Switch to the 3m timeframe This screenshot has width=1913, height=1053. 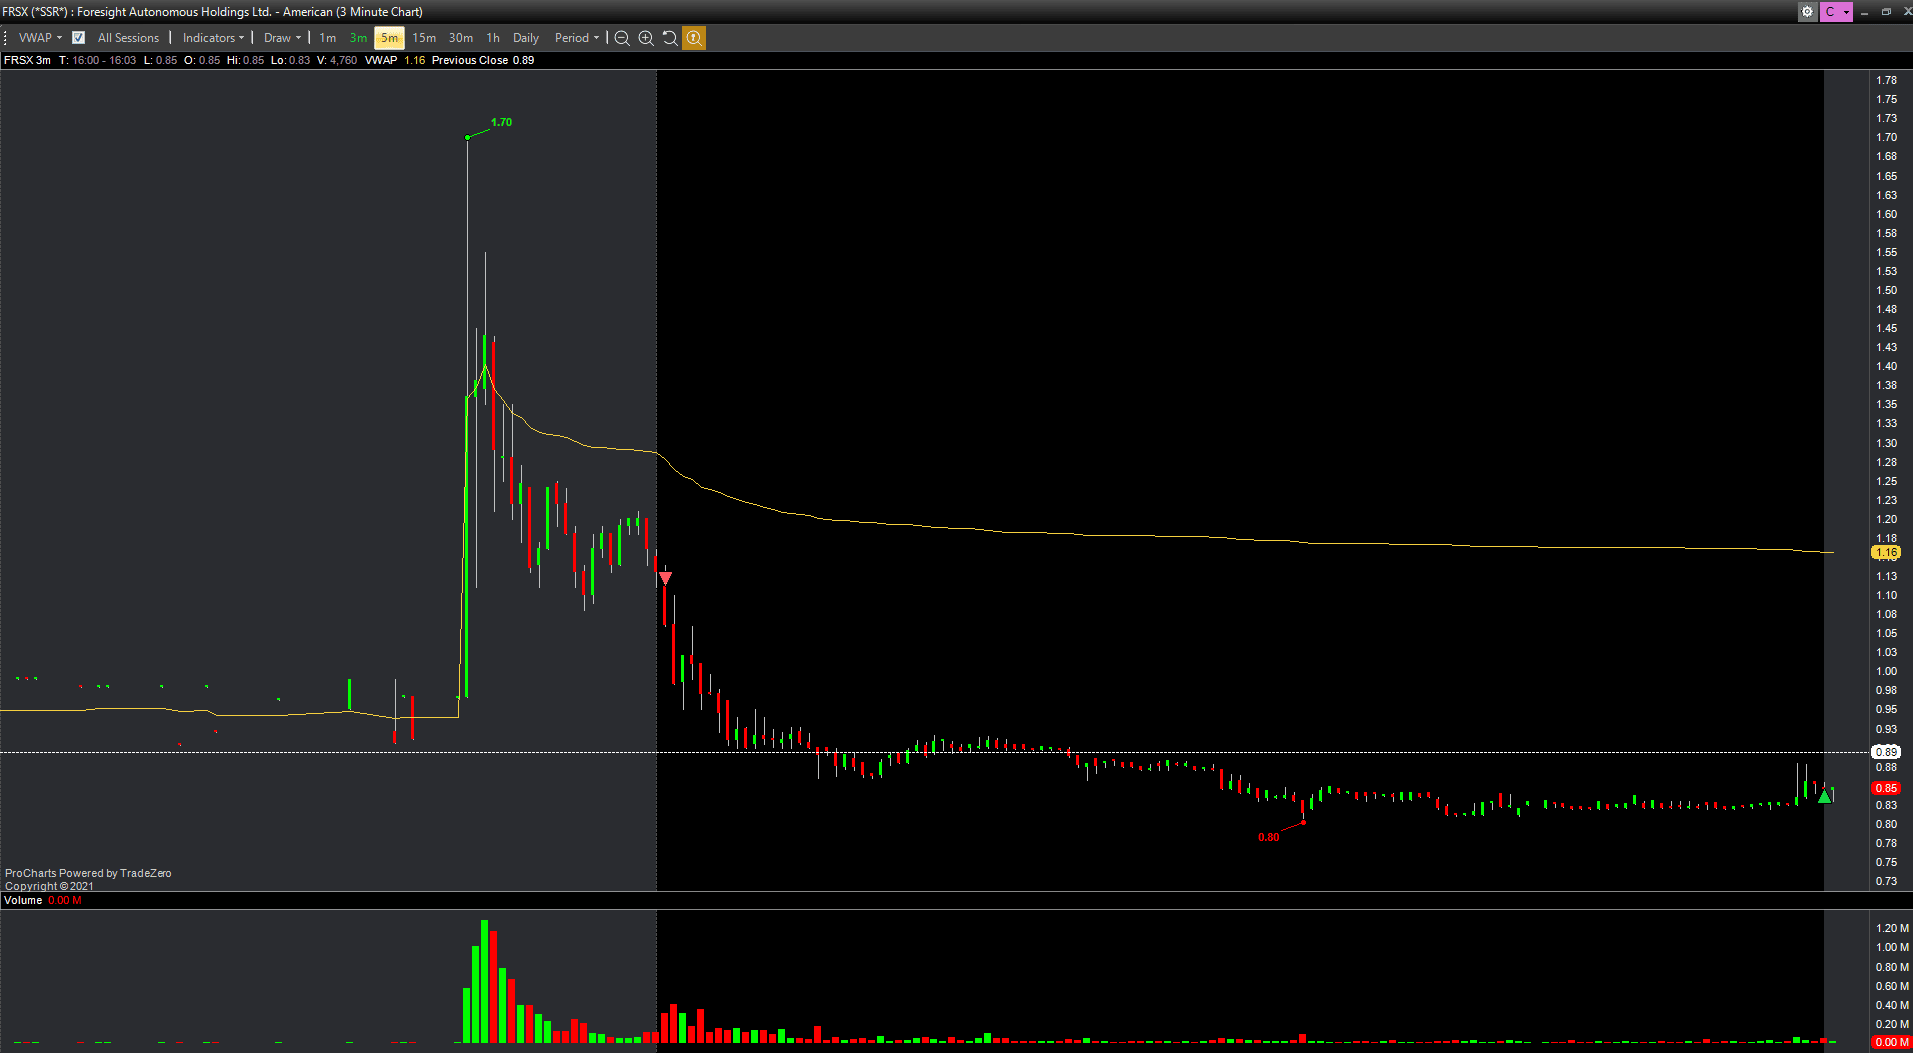pyautogui.click(x=358, y=38)
